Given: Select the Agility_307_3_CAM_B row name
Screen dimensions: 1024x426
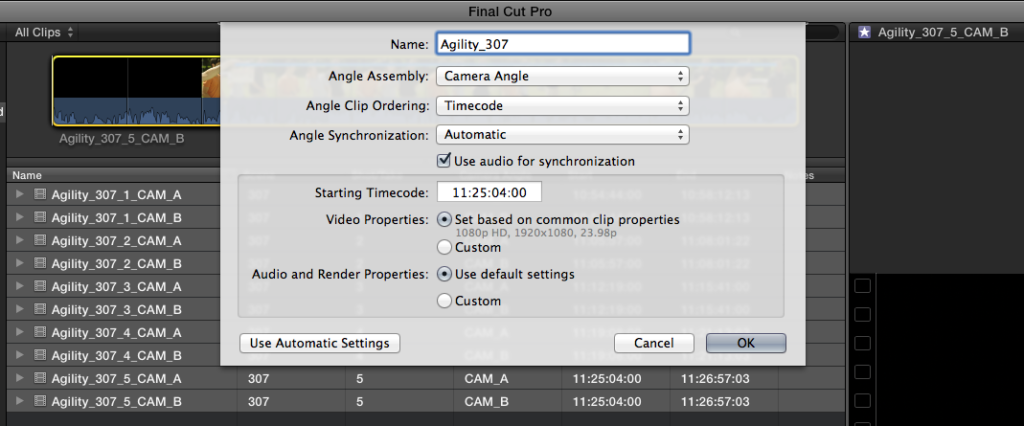Looking at the screenshot, I should point(116,309).
